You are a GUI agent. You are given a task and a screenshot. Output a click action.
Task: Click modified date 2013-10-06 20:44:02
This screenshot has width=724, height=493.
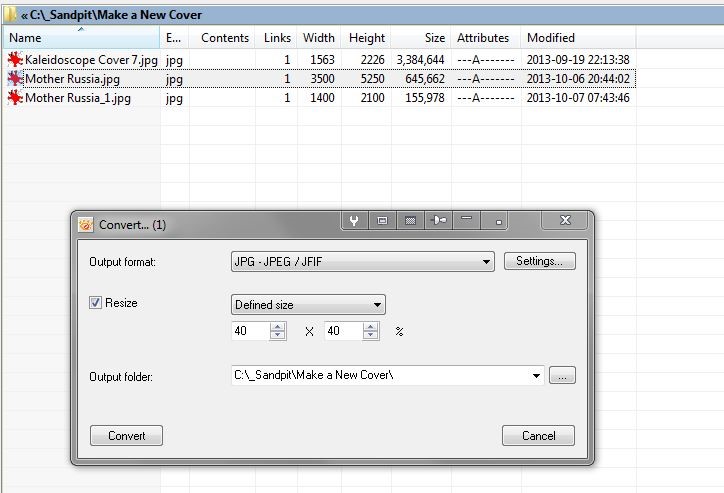[x=578, y=79]
